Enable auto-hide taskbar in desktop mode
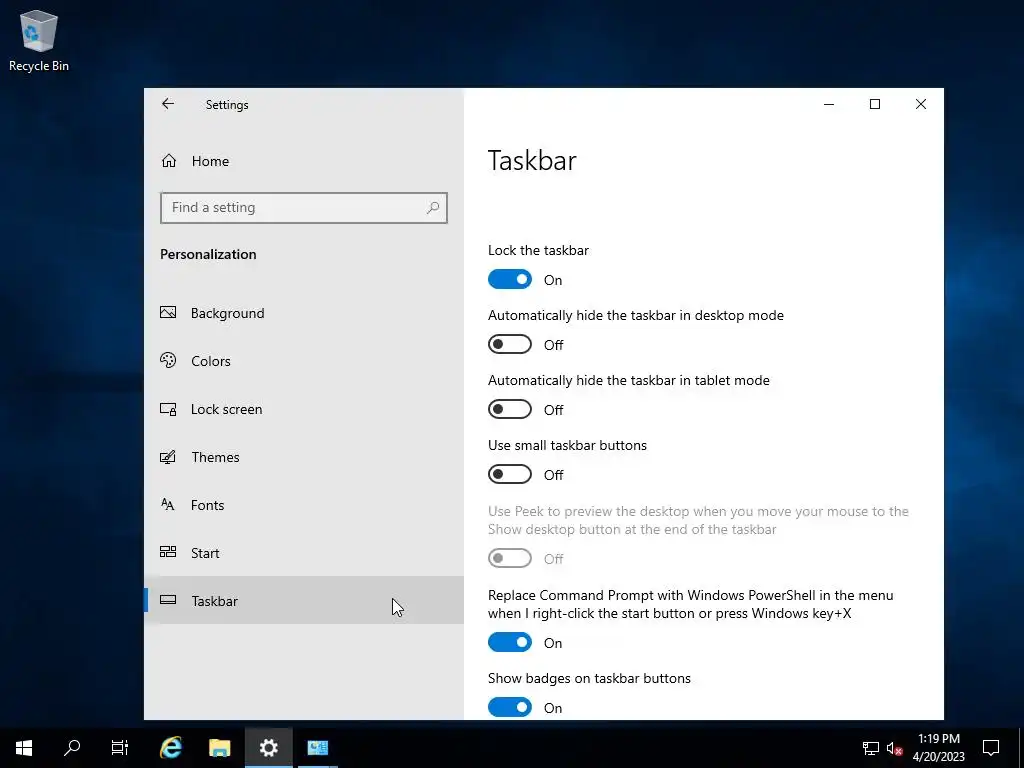Viewport: 1024px width, 768px height. coord(509,344)
